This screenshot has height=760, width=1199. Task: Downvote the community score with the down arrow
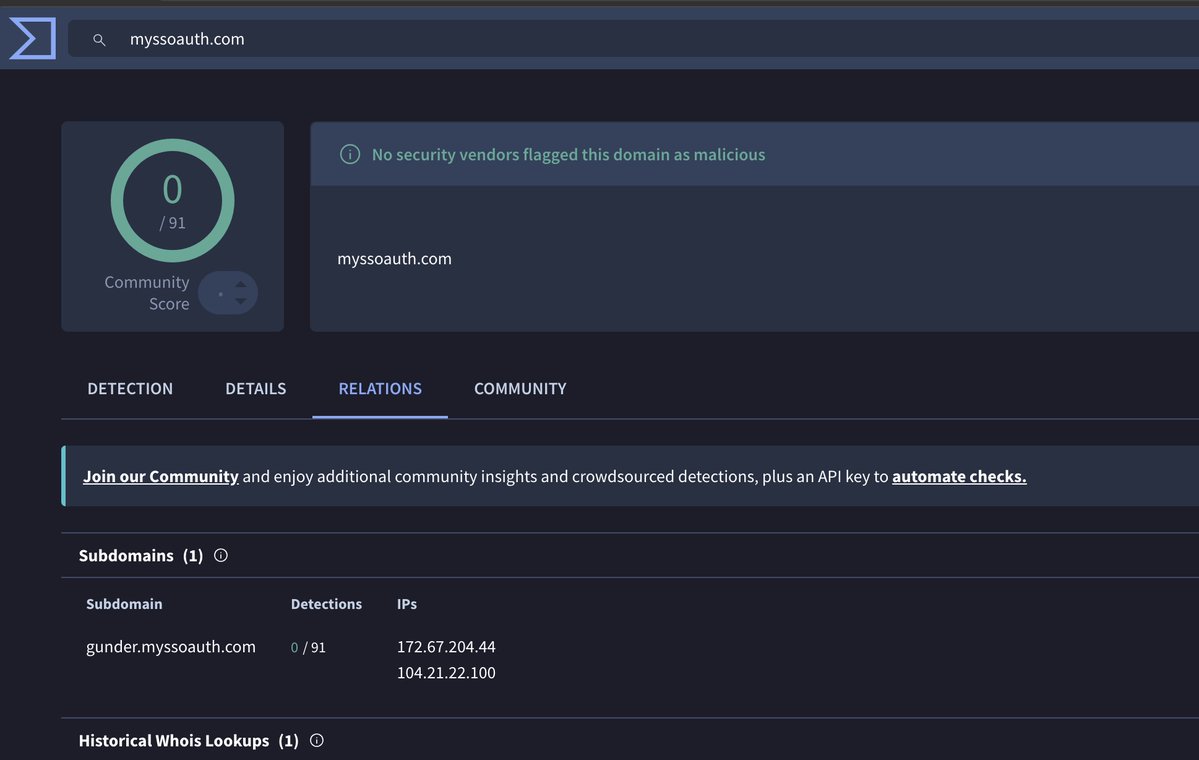[241, 301]
